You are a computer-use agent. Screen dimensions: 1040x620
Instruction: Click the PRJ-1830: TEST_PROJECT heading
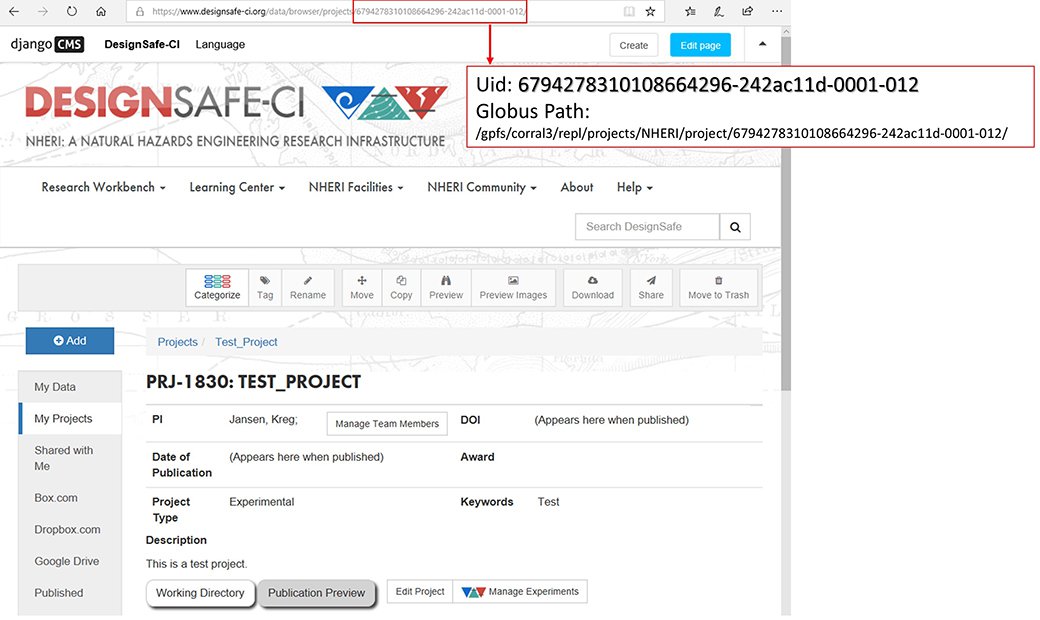(253, 383)
